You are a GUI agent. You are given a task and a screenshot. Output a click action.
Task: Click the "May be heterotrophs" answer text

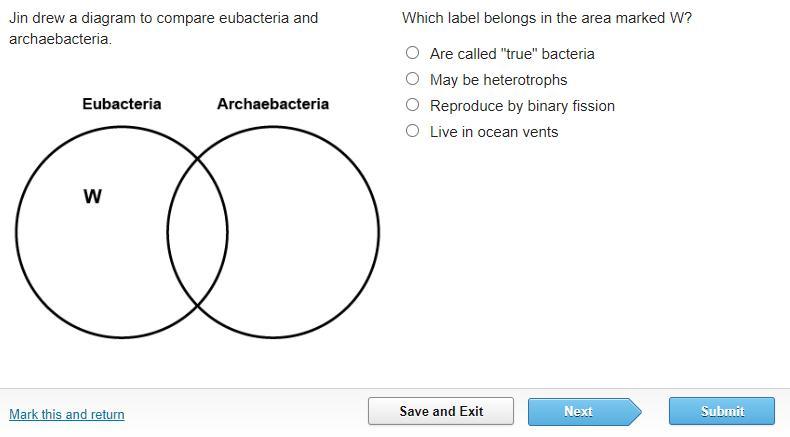click(x=498, y=80)
